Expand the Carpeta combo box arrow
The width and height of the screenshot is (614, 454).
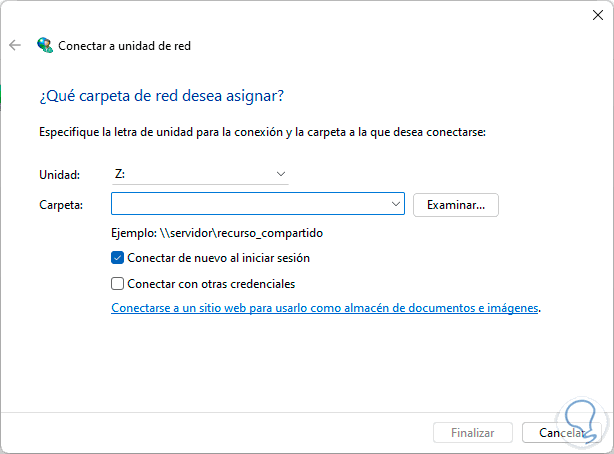pos(397,204)
